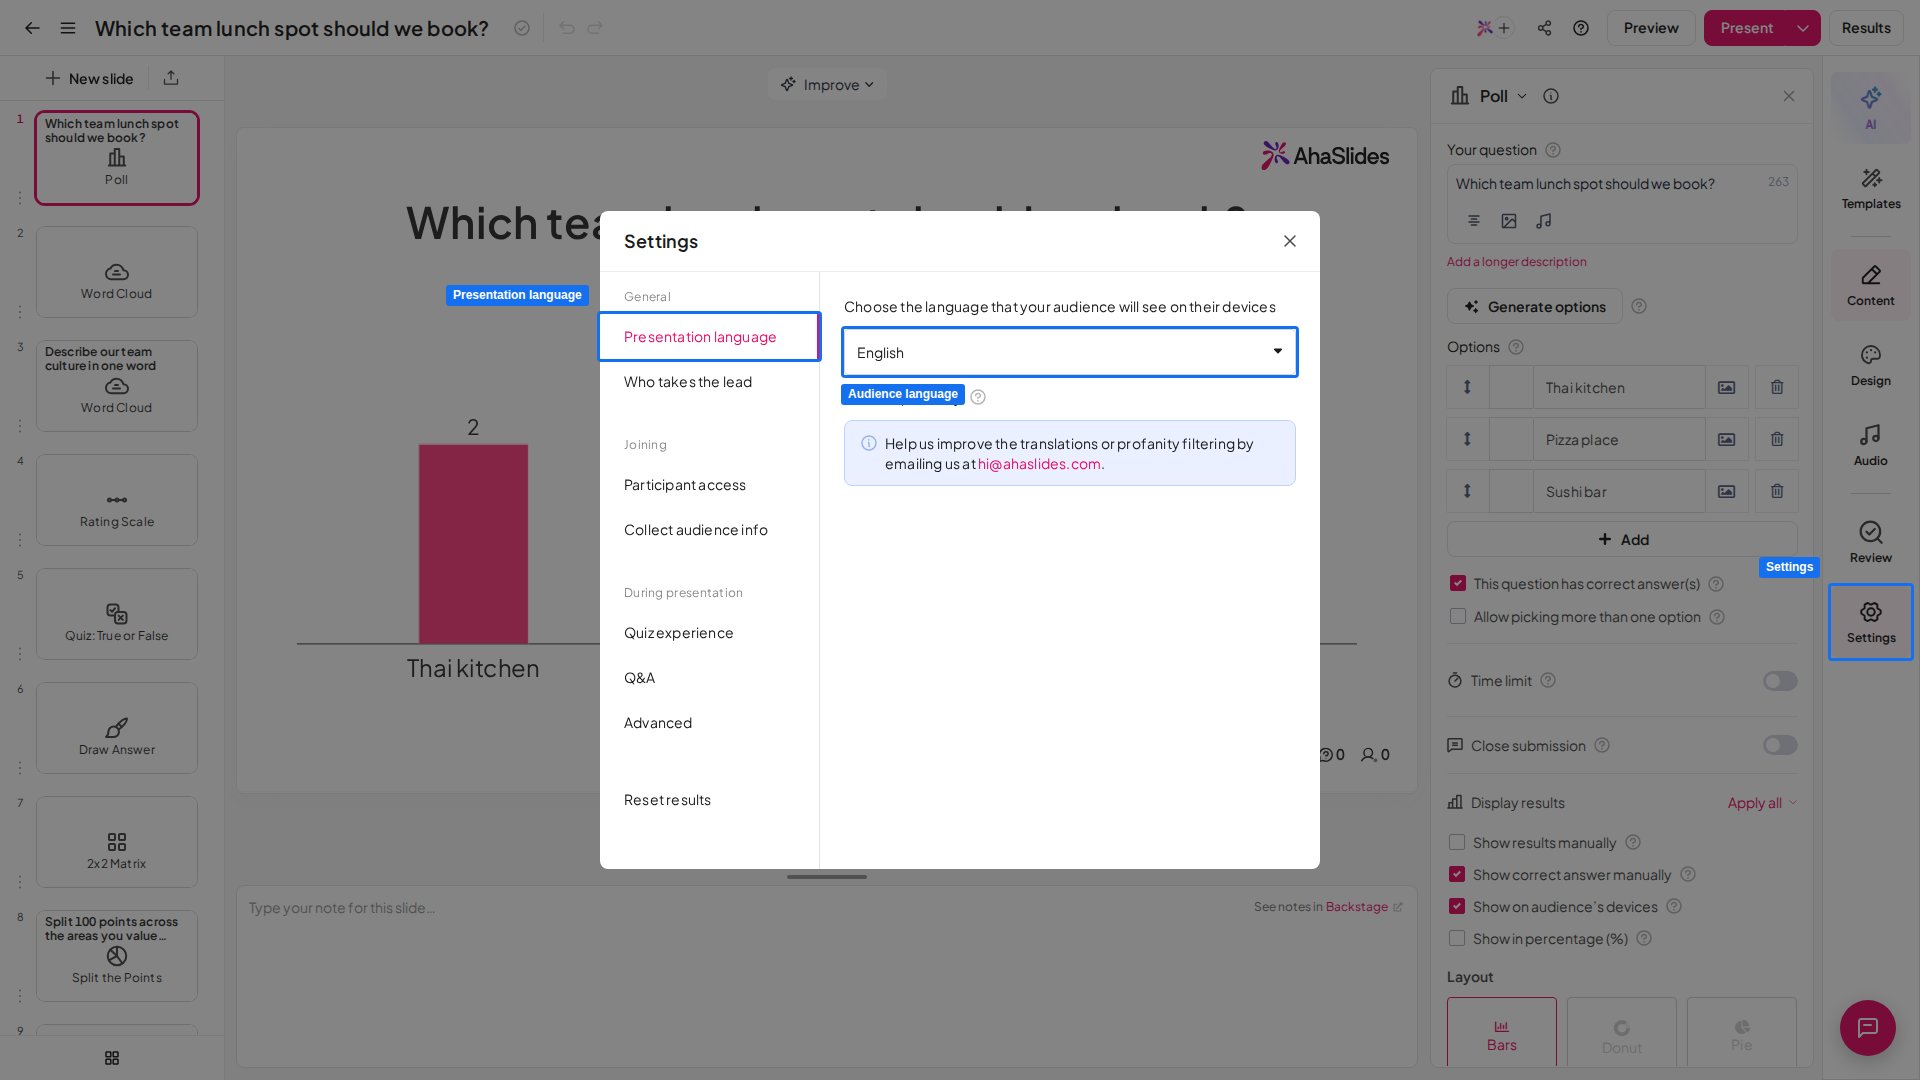This screenshot has height=1080, width=1920.
Task: Select the Word Cloud slide 2 thumbnail
Action: [117, 272]
